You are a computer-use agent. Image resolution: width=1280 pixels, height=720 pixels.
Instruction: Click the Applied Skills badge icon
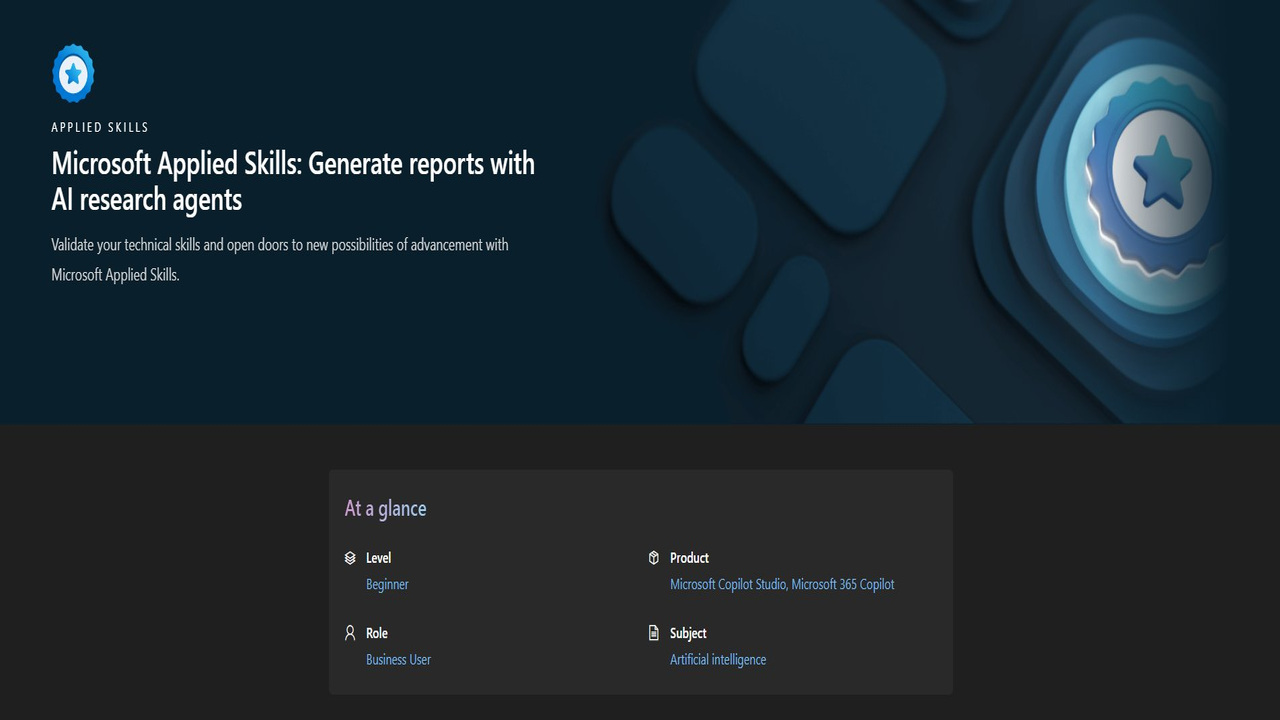pos(73,73)
